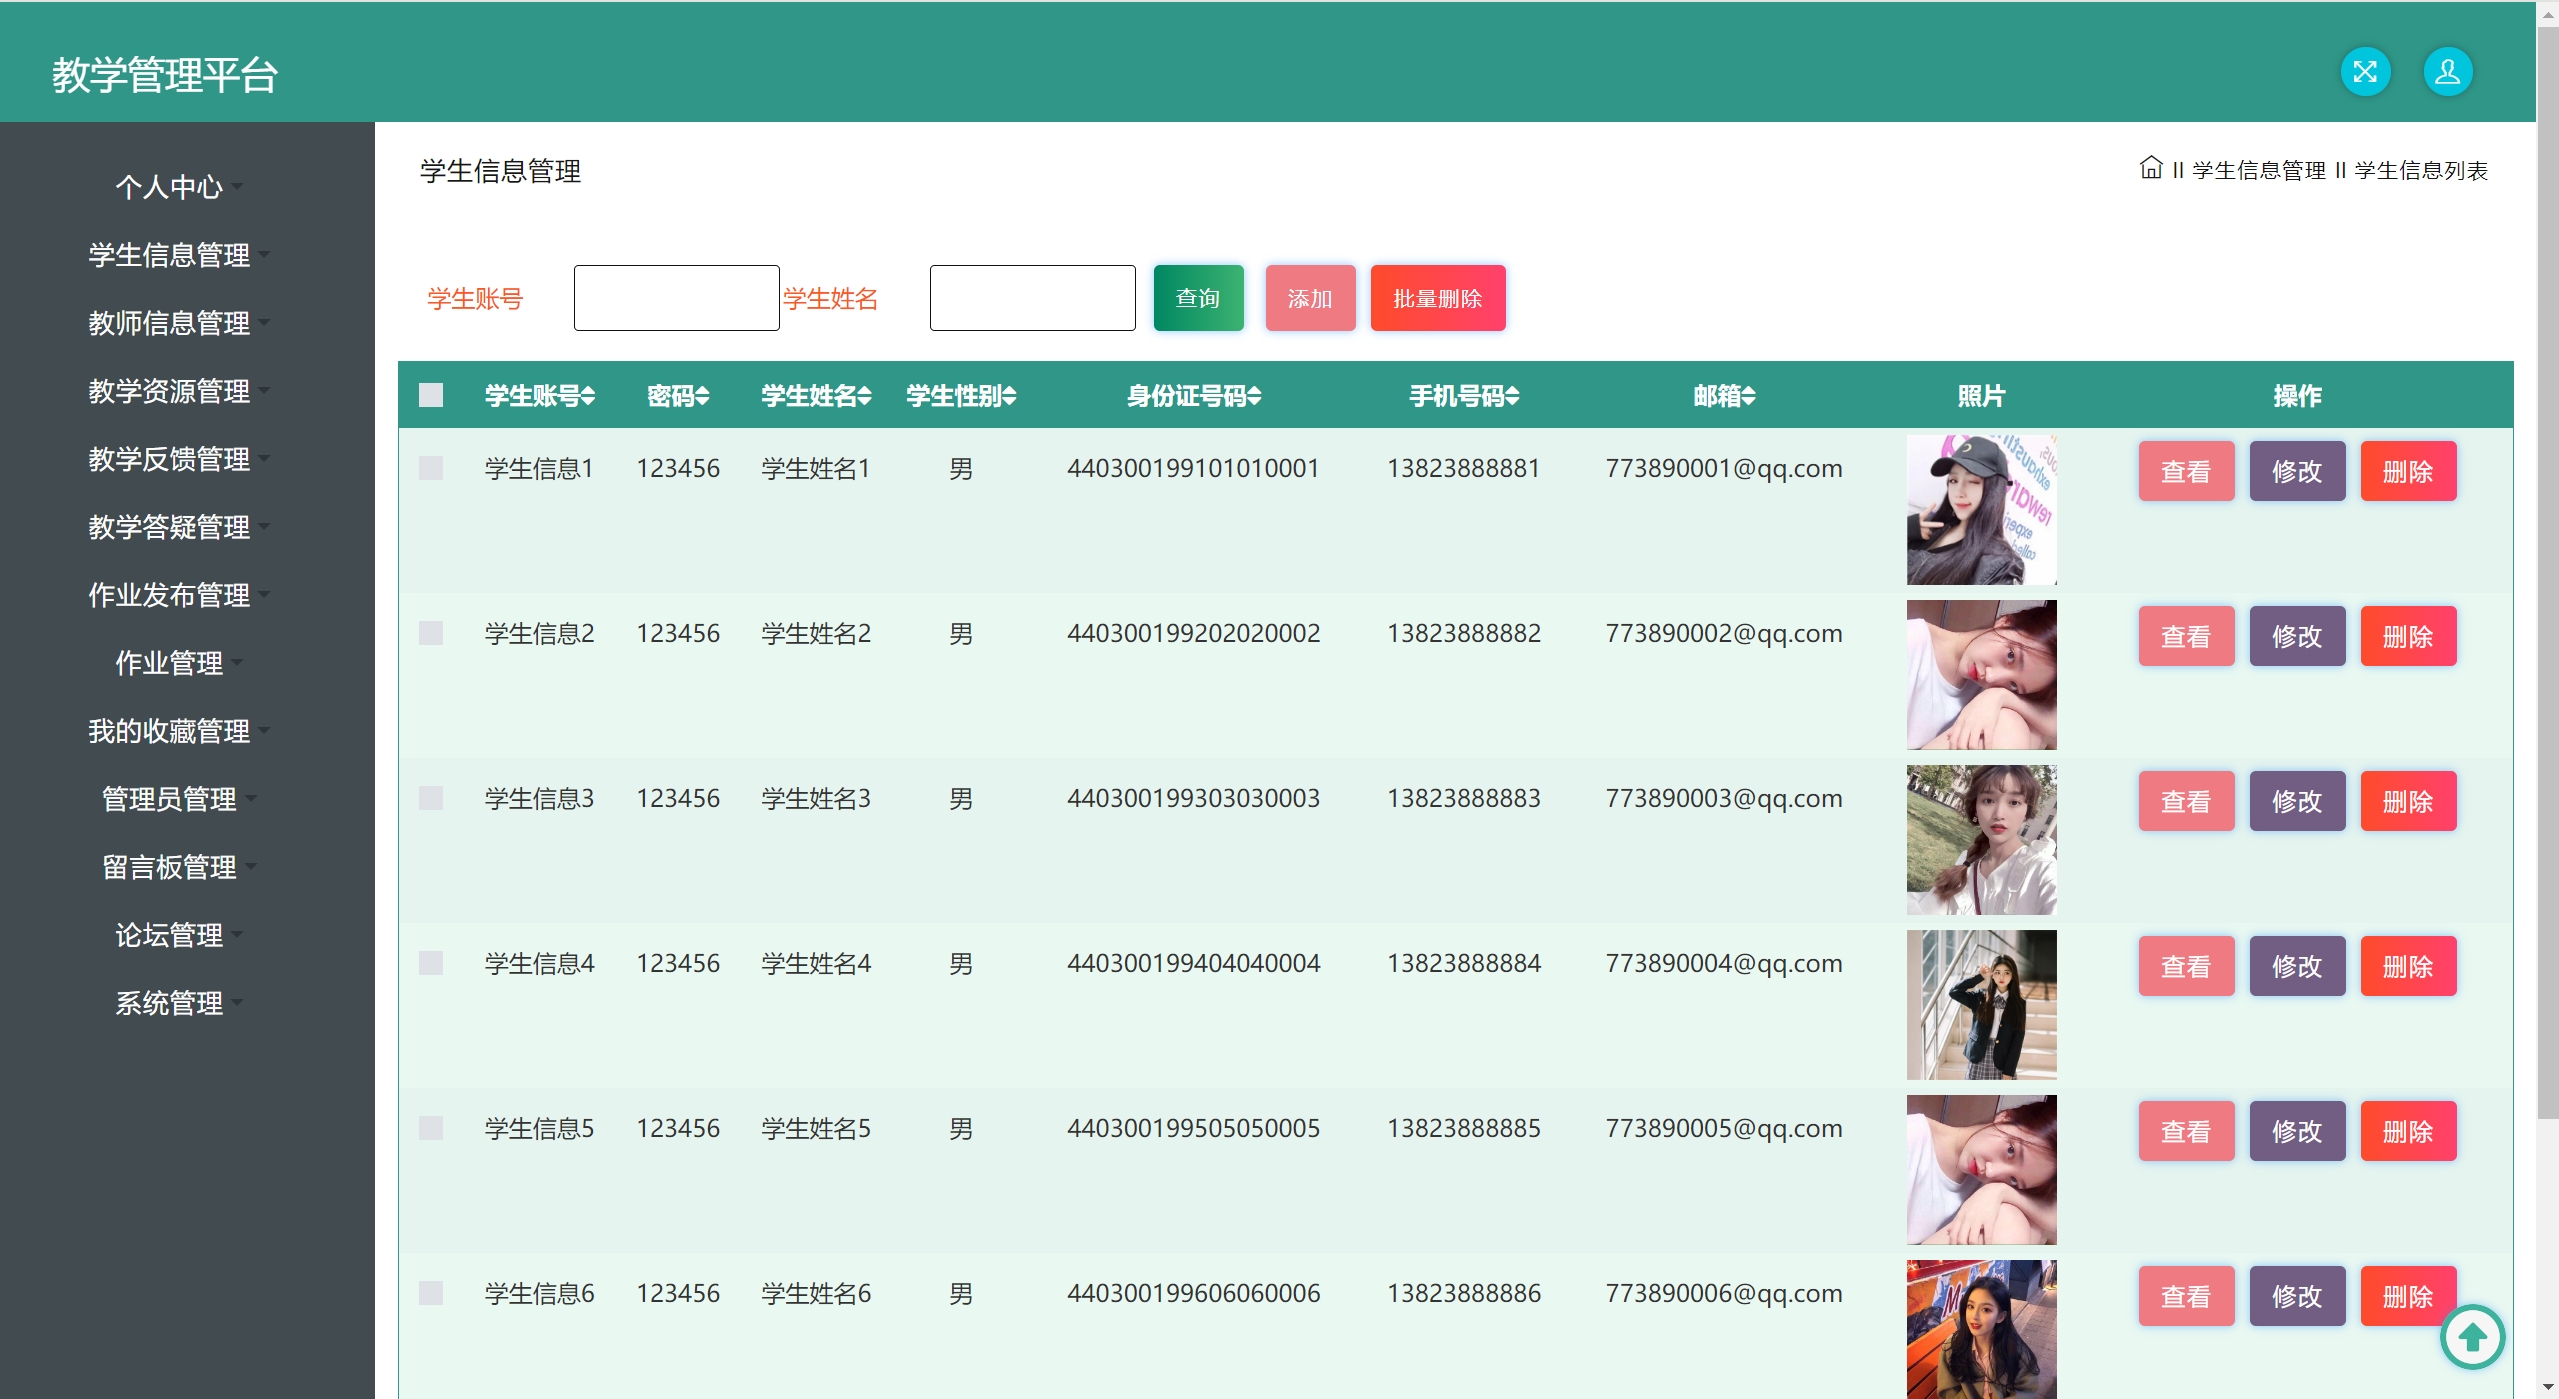Click the fullscreen toggle icon in header
The width and height of the screenshot is (2559, 1399).
[x=2364, y=72]
